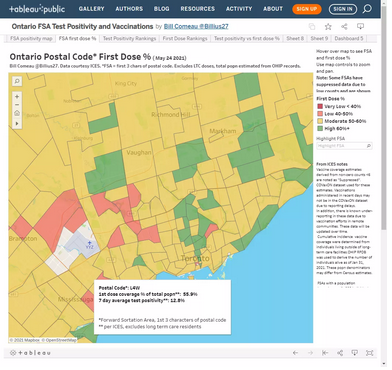Open the First Dose Rankings tab
This screenshot has width=392, height=370.
(185, 39)
